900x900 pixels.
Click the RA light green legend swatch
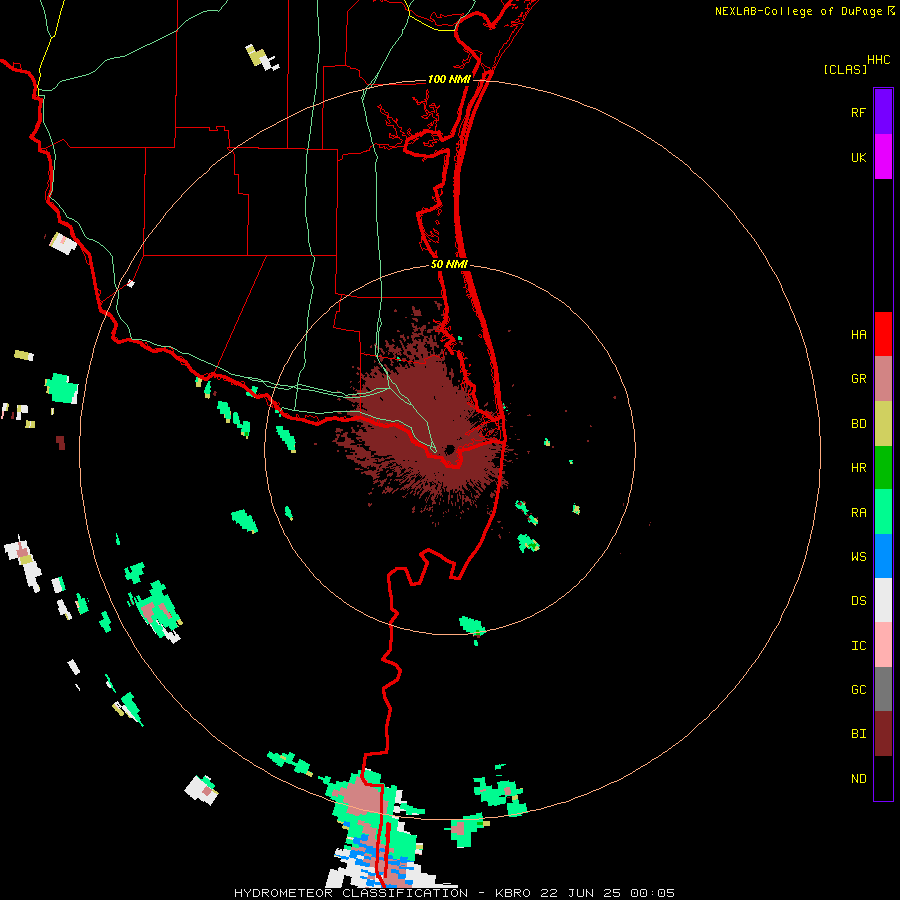point(883,512)
